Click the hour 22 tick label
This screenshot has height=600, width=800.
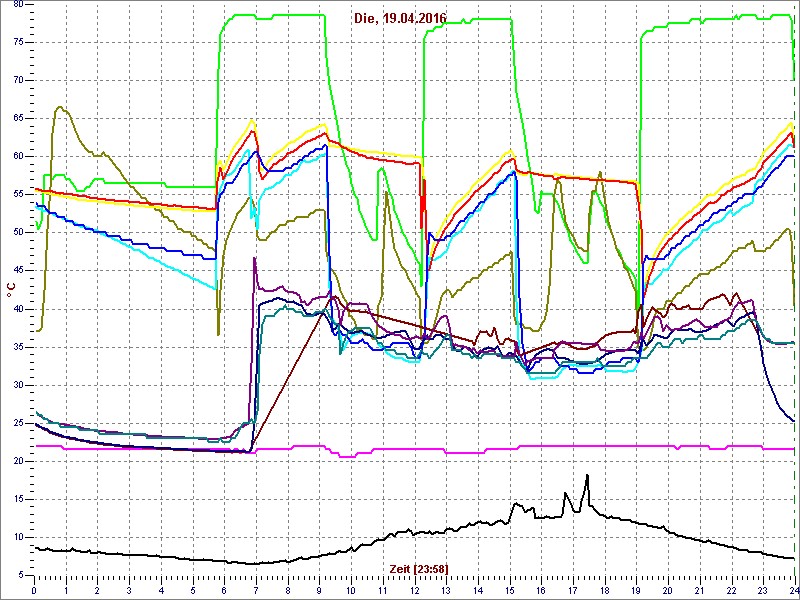coord(731,590)
